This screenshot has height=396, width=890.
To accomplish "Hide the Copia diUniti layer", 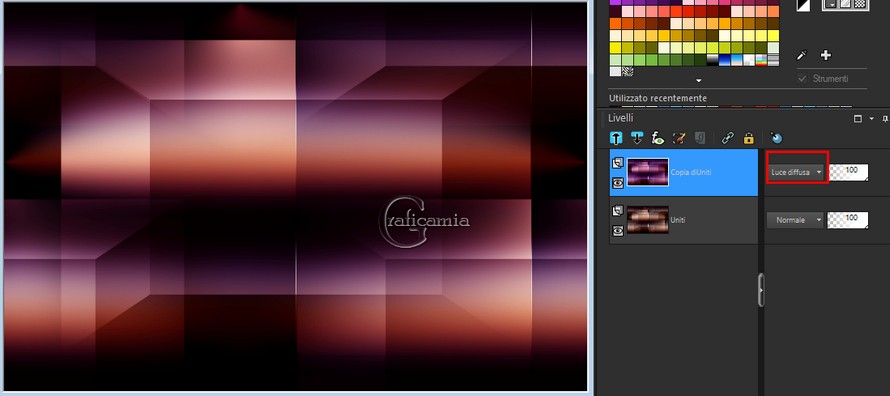I will tap(618, 183).
